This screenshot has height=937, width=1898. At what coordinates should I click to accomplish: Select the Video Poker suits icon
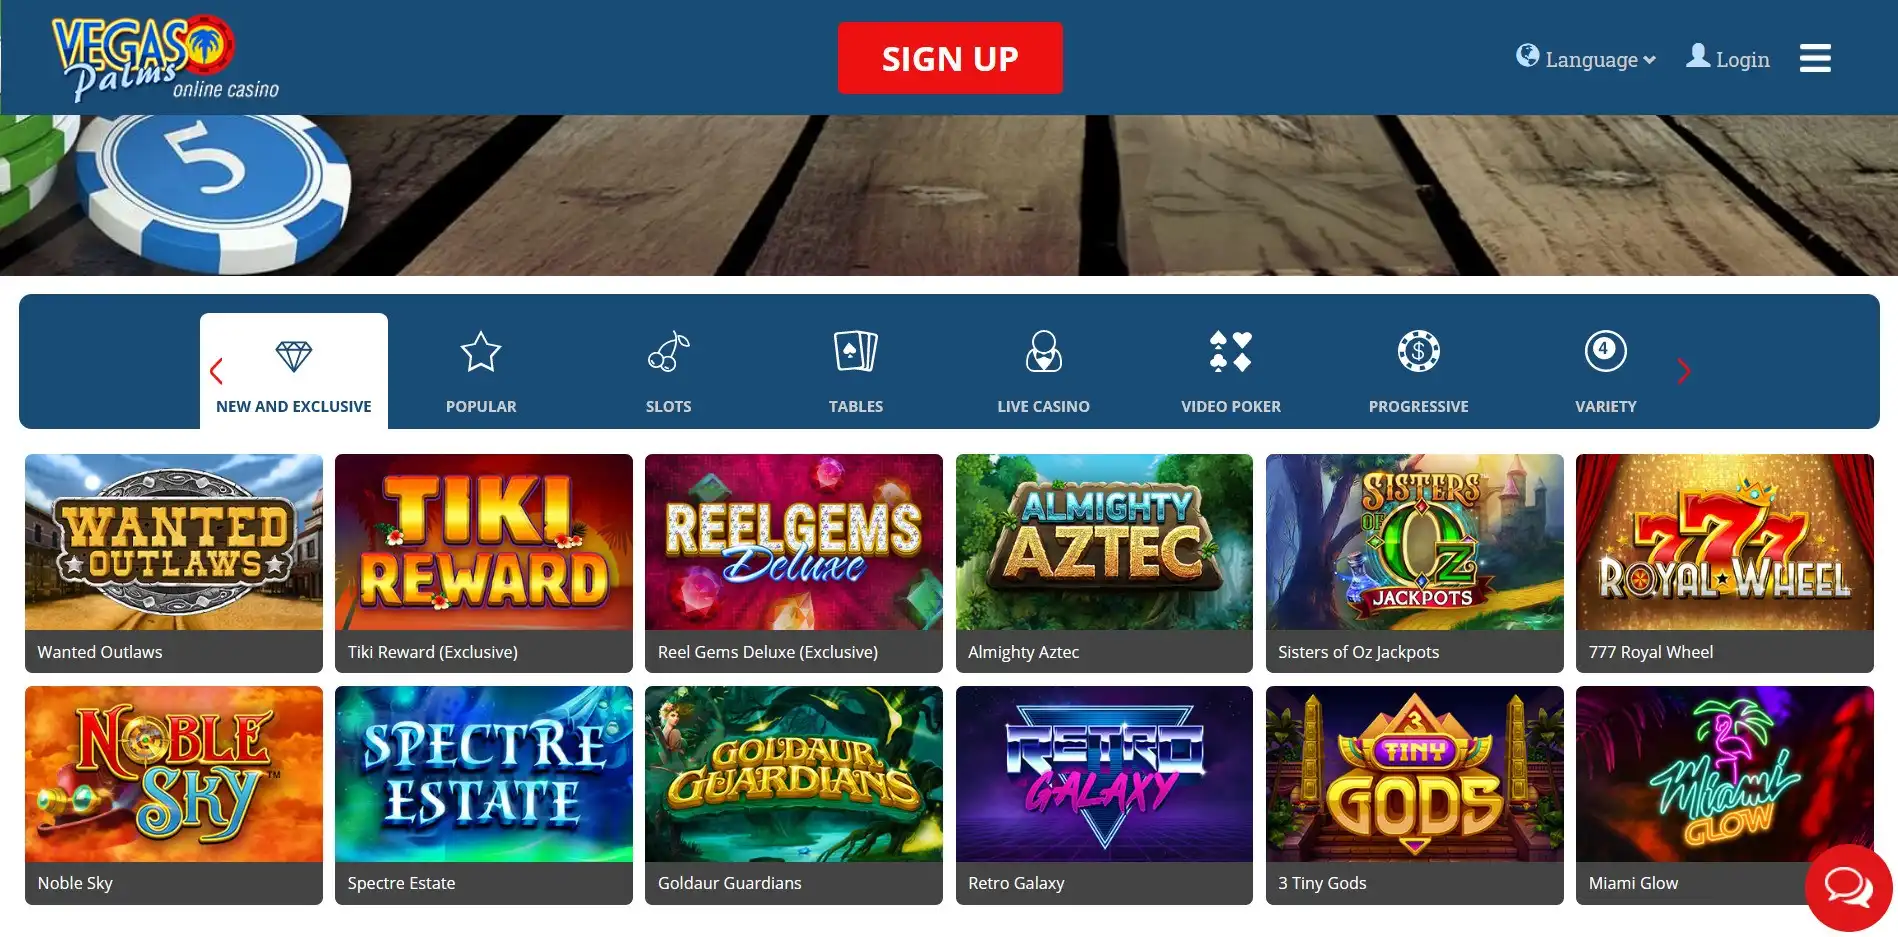tap(1231, 352)
